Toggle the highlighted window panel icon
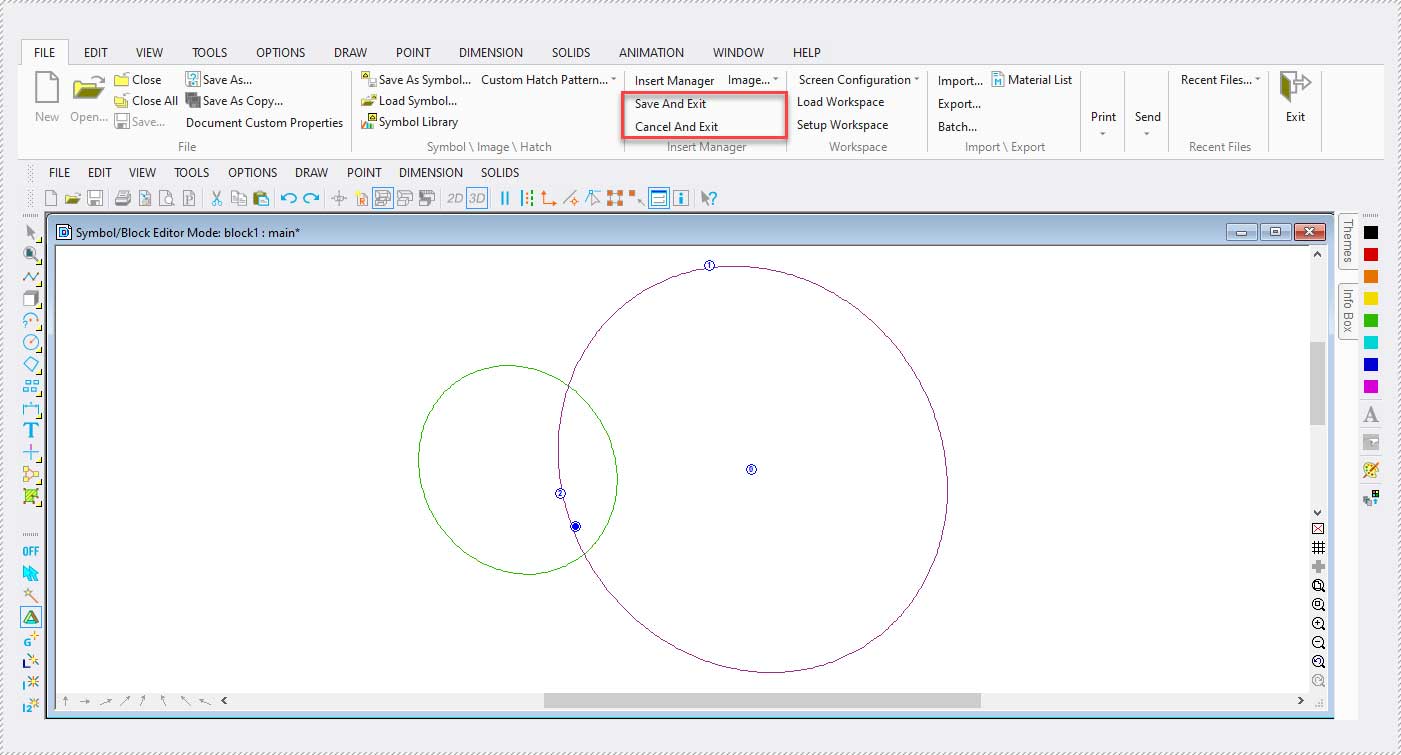Viewport: 1401px width, 755px height. 659,198
